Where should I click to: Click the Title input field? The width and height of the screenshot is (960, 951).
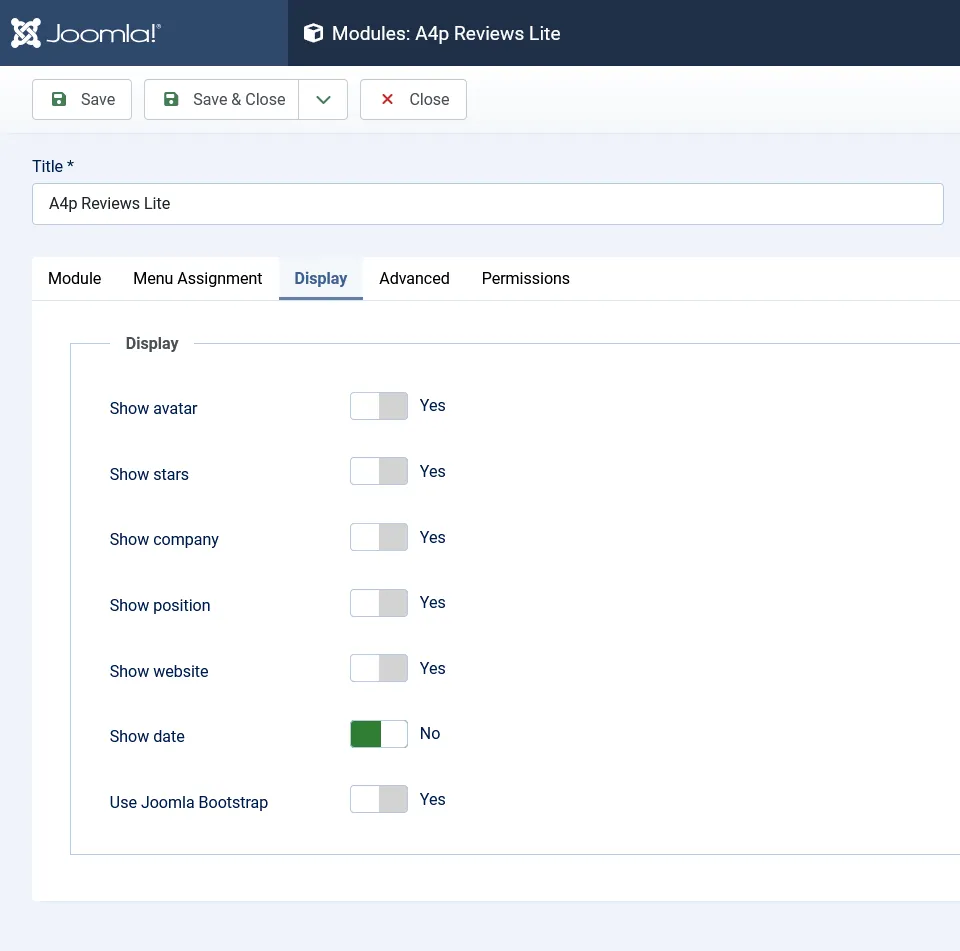(x=487, y=204)
